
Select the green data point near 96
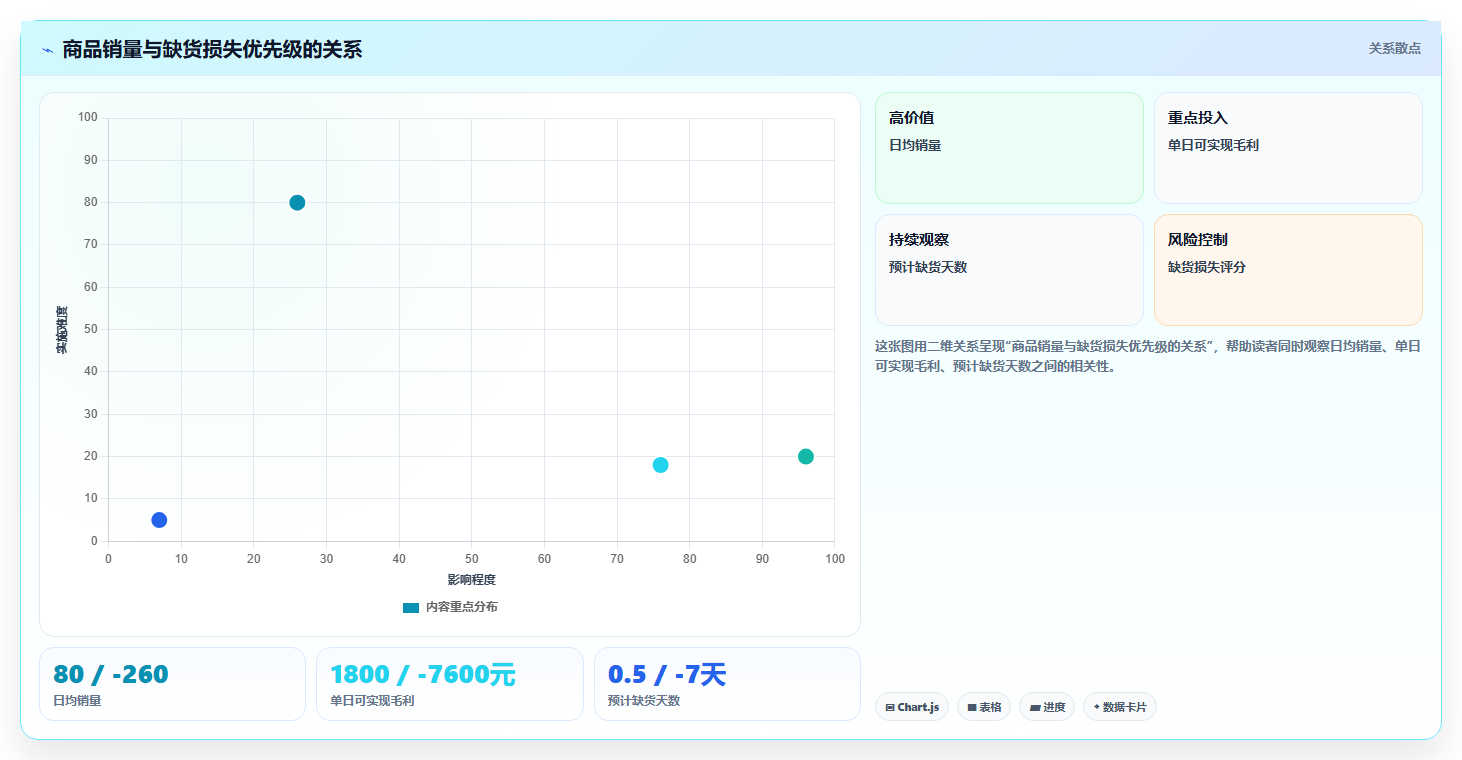(x=806, y=456)
